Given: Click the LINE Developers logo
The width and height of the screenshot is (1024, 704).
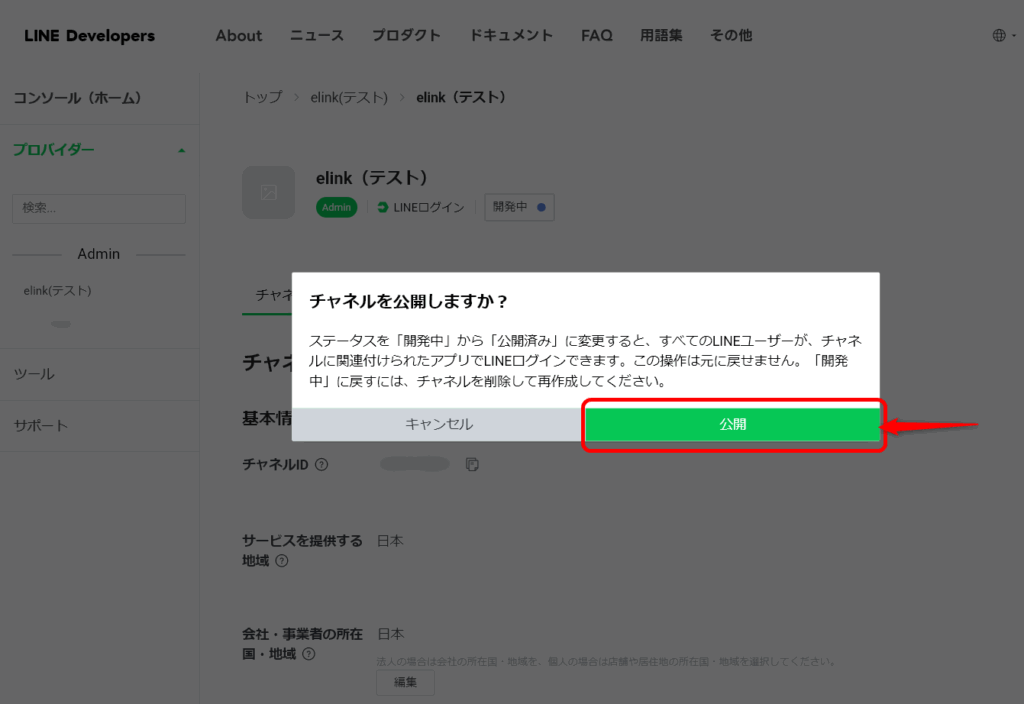Looking at the screenshot, I should [x=89, y=36].
